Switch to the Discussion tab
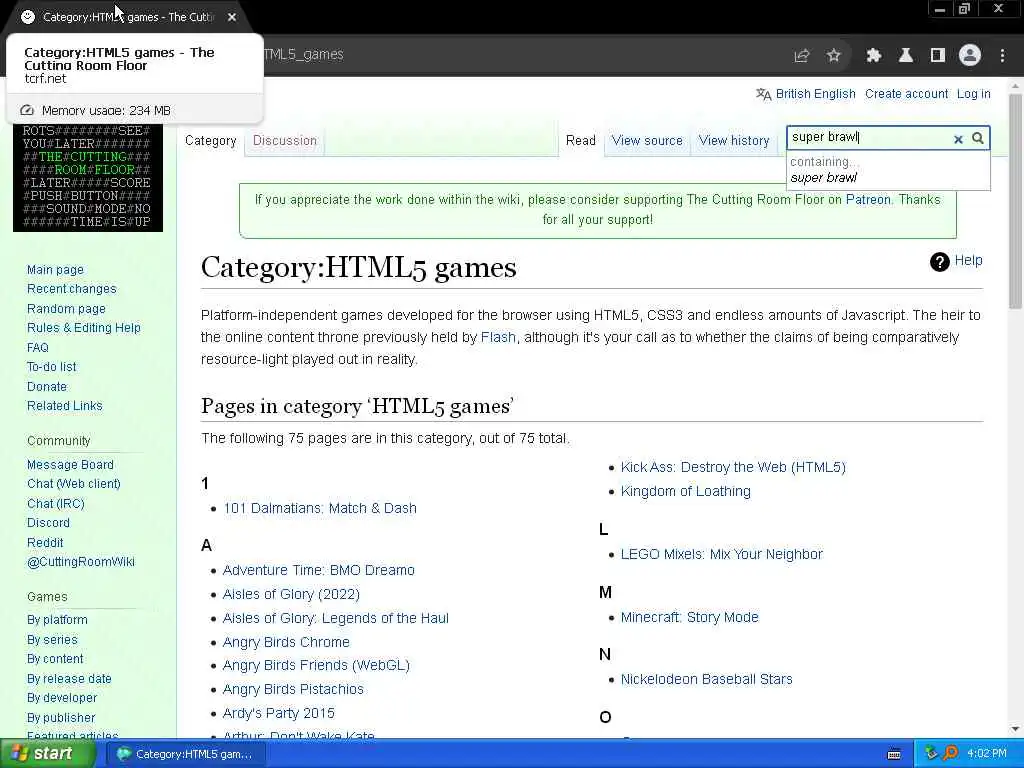 285,140
